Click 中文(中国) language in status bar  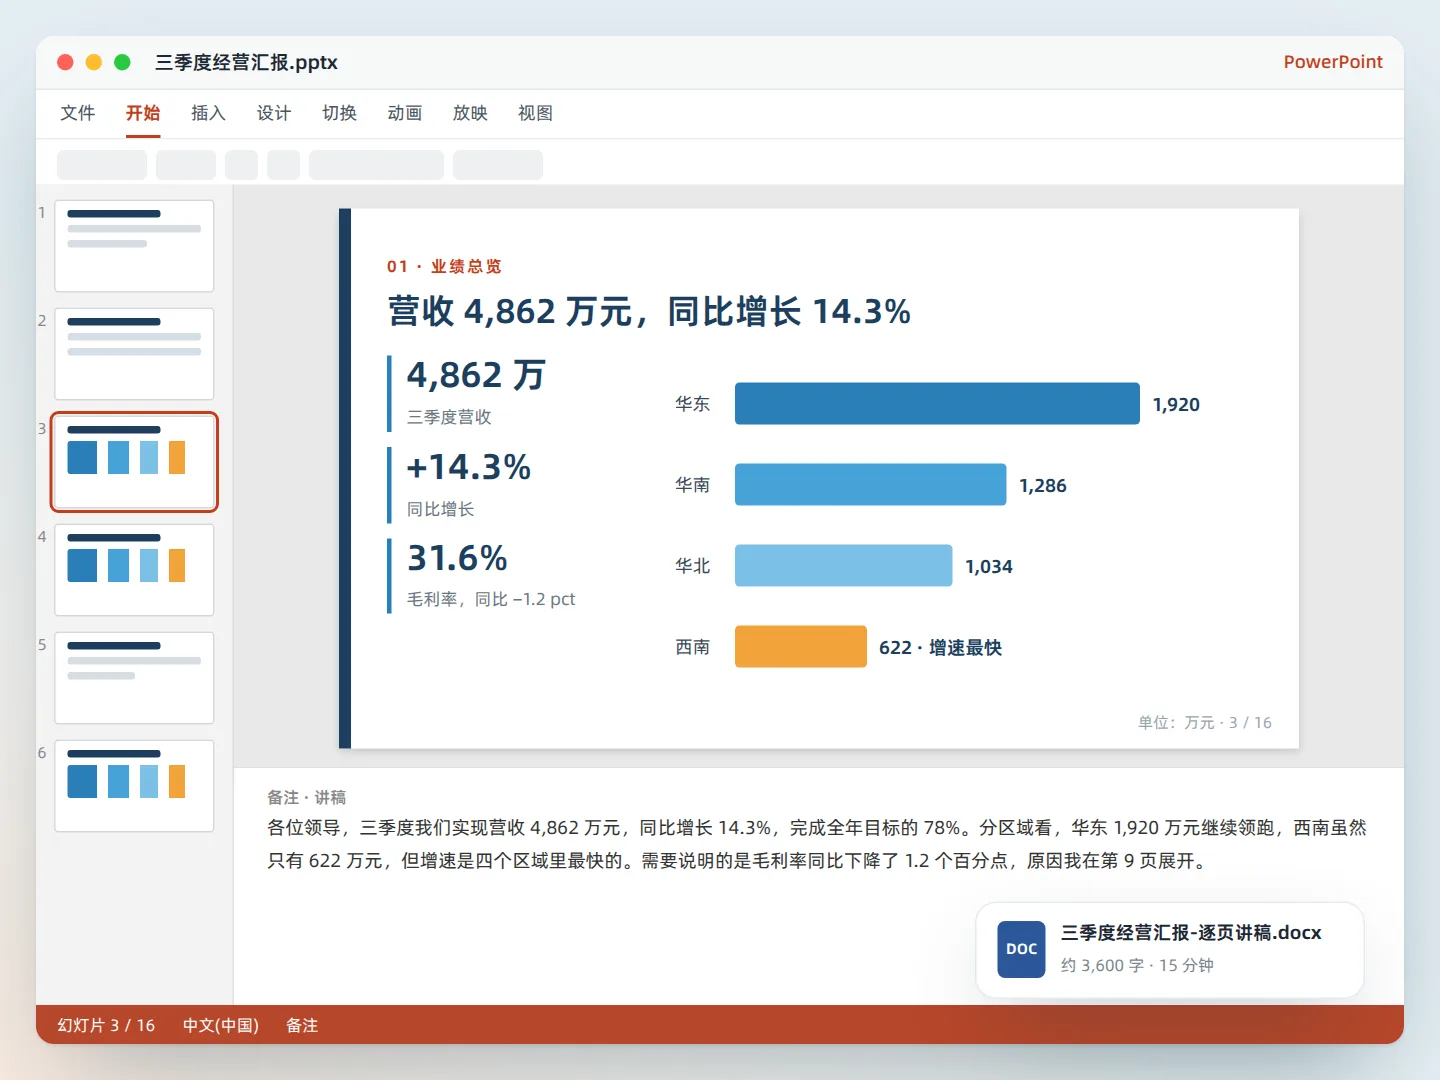tap(221, 1025)
